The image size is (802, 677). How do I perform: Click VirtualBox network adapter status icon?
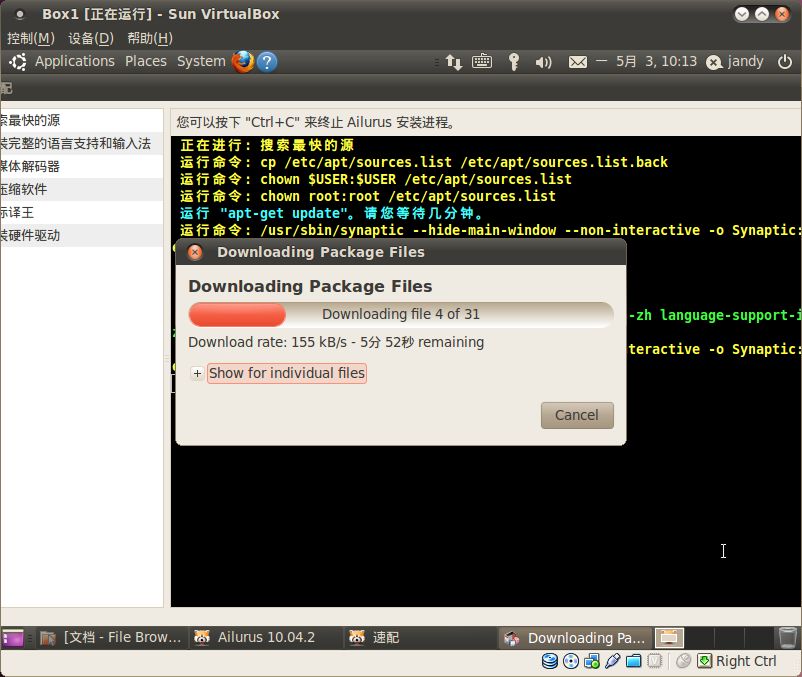[592, 661]
